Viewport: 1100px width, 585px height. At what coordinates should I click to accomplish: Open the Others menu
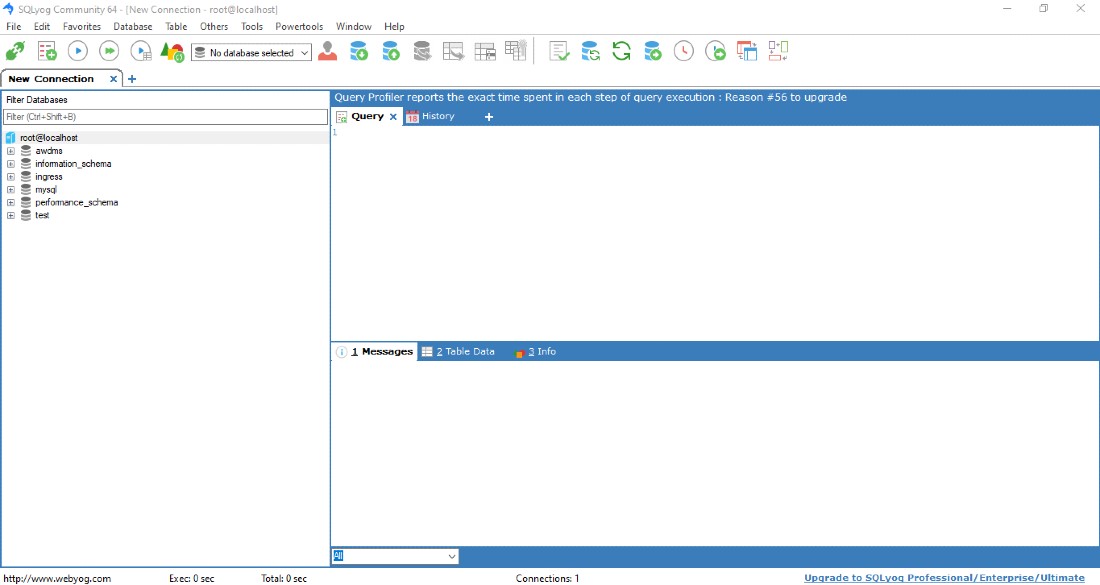coord(214,27)
